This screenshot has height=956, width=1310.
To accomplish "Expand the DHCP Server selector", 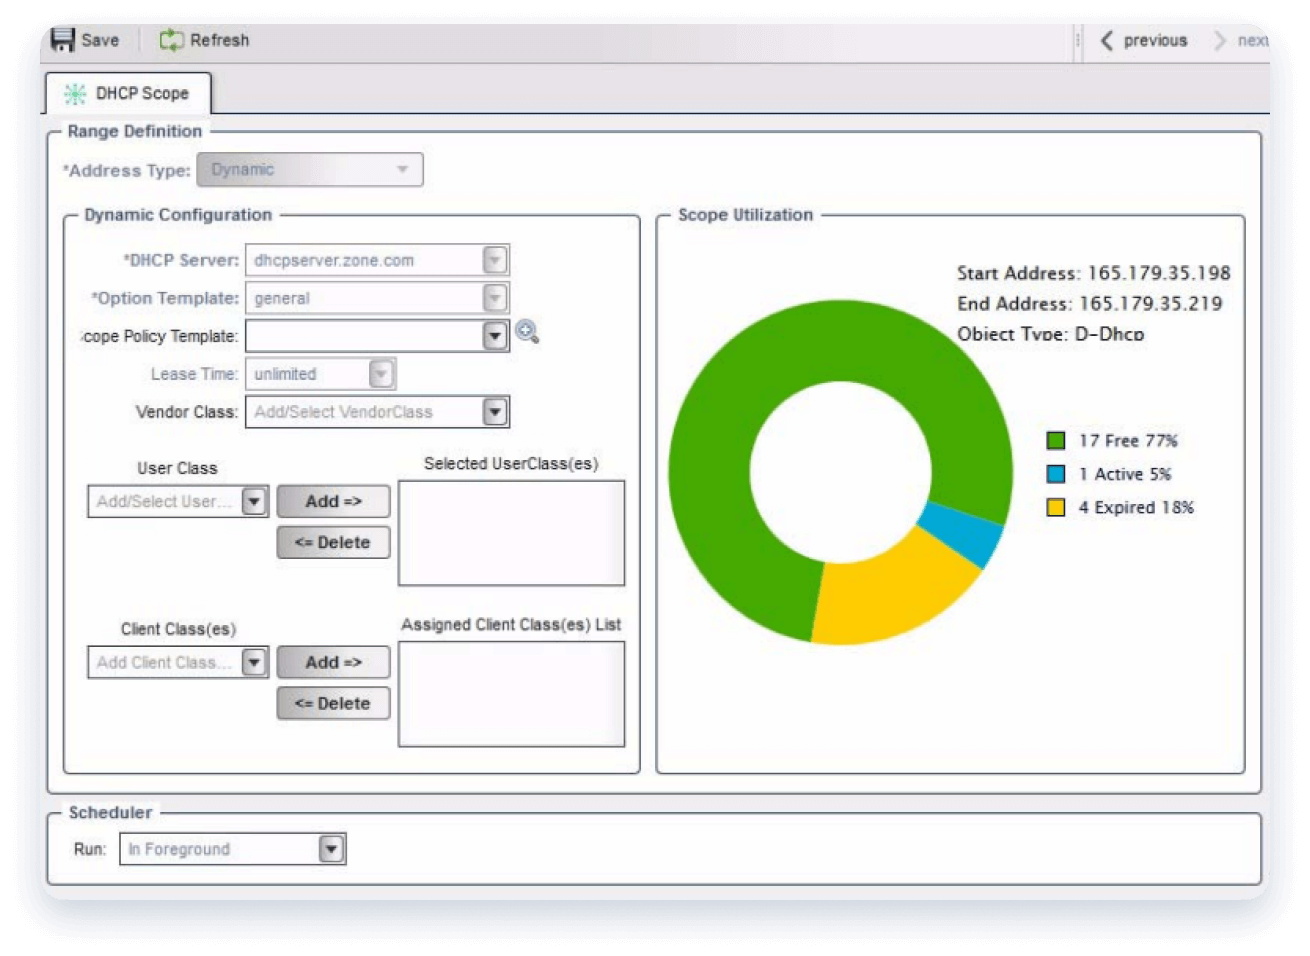I will coord(495,259).
